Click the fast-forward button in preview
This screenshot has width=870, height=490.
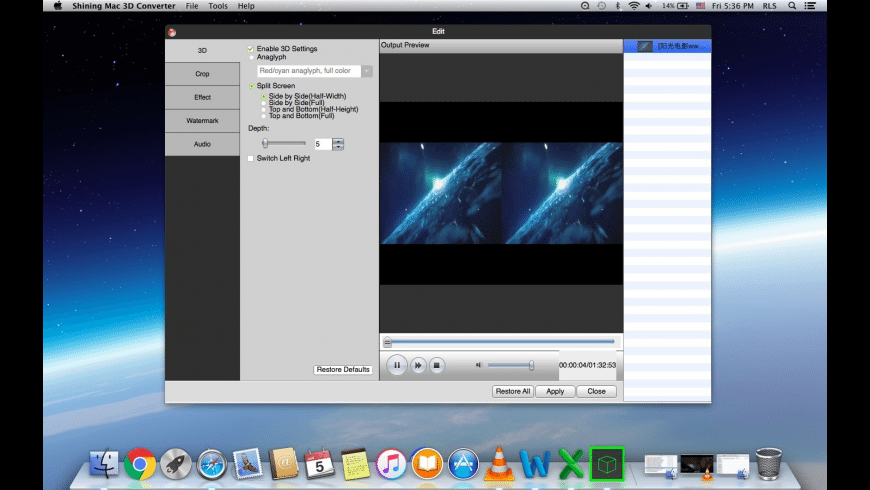418,366
